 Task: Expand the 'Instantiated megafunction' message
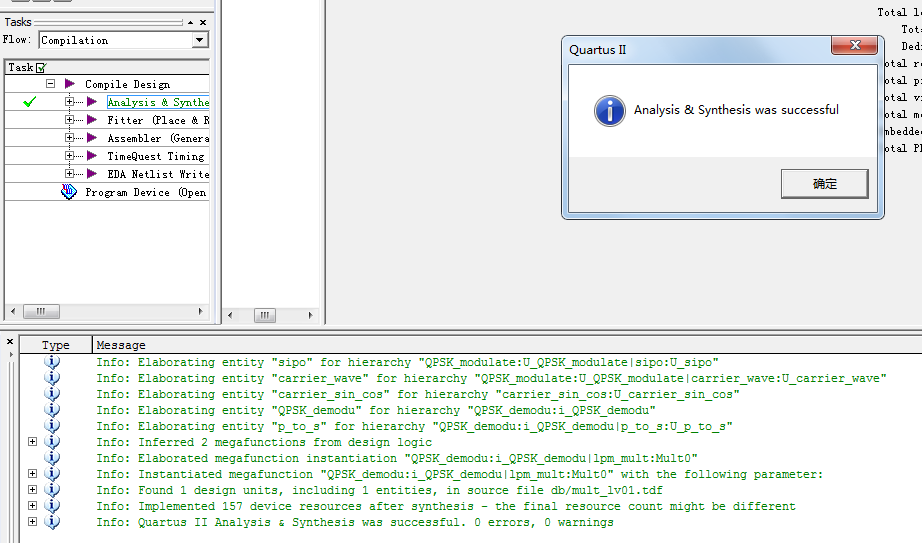pos(32,474)
